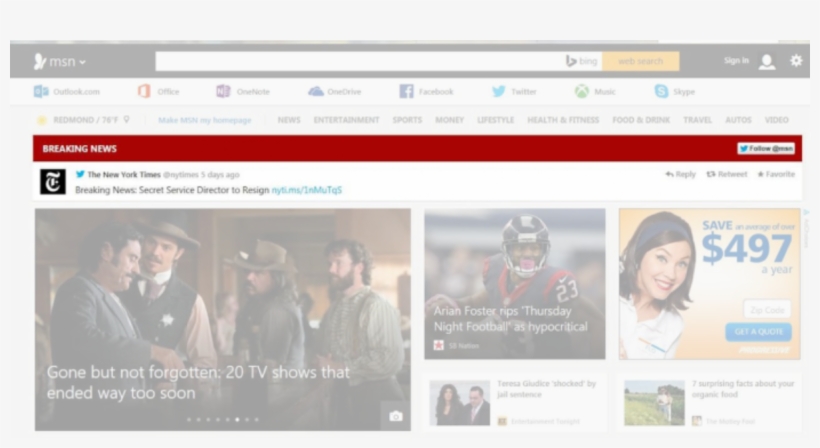
Task: Click the SB Nation source icon
Action: click(x=438, y=345)
